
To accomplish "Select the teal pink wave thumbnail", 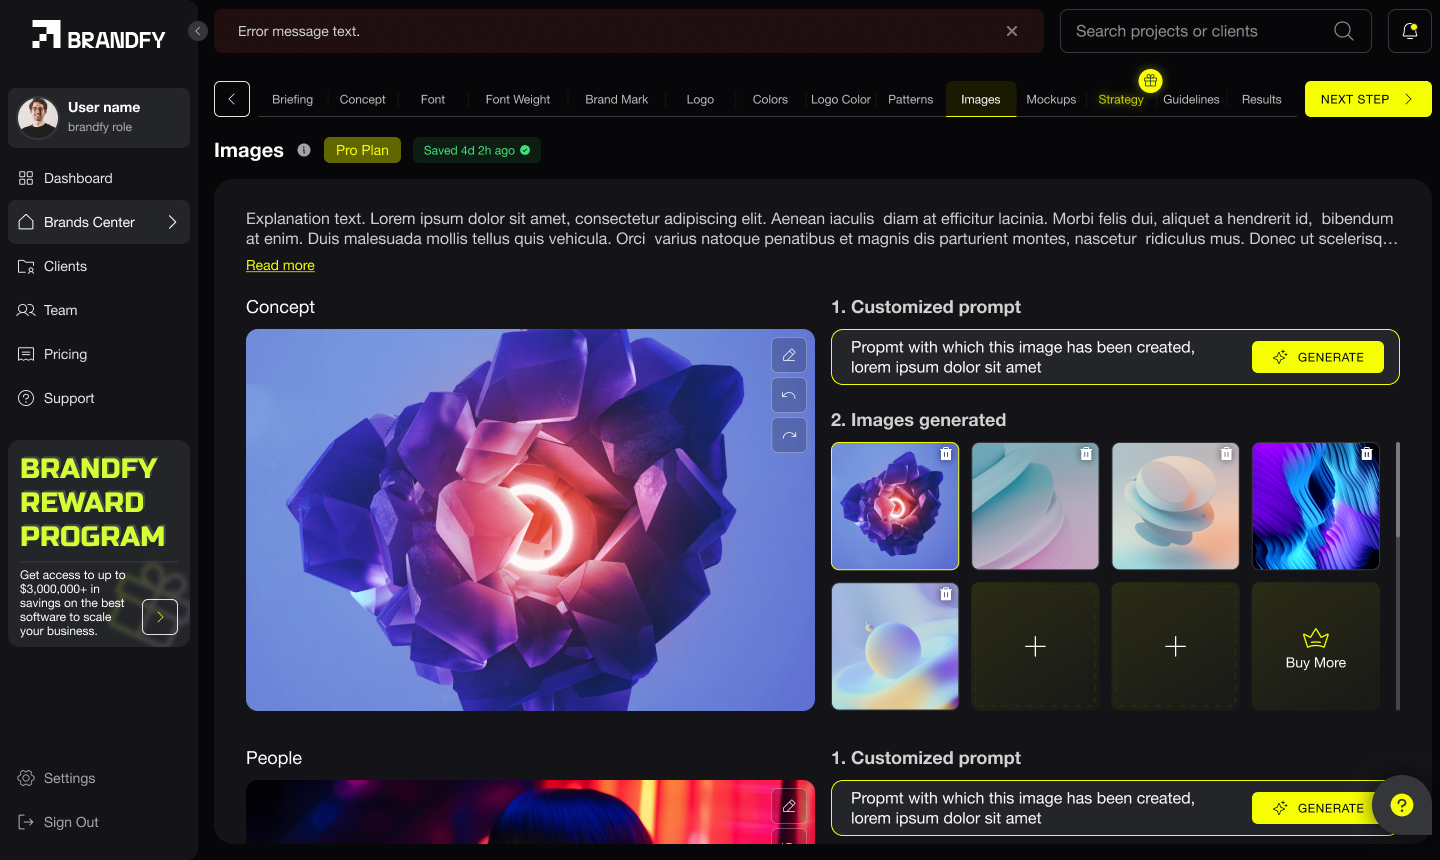I will tap(1035, 506).
